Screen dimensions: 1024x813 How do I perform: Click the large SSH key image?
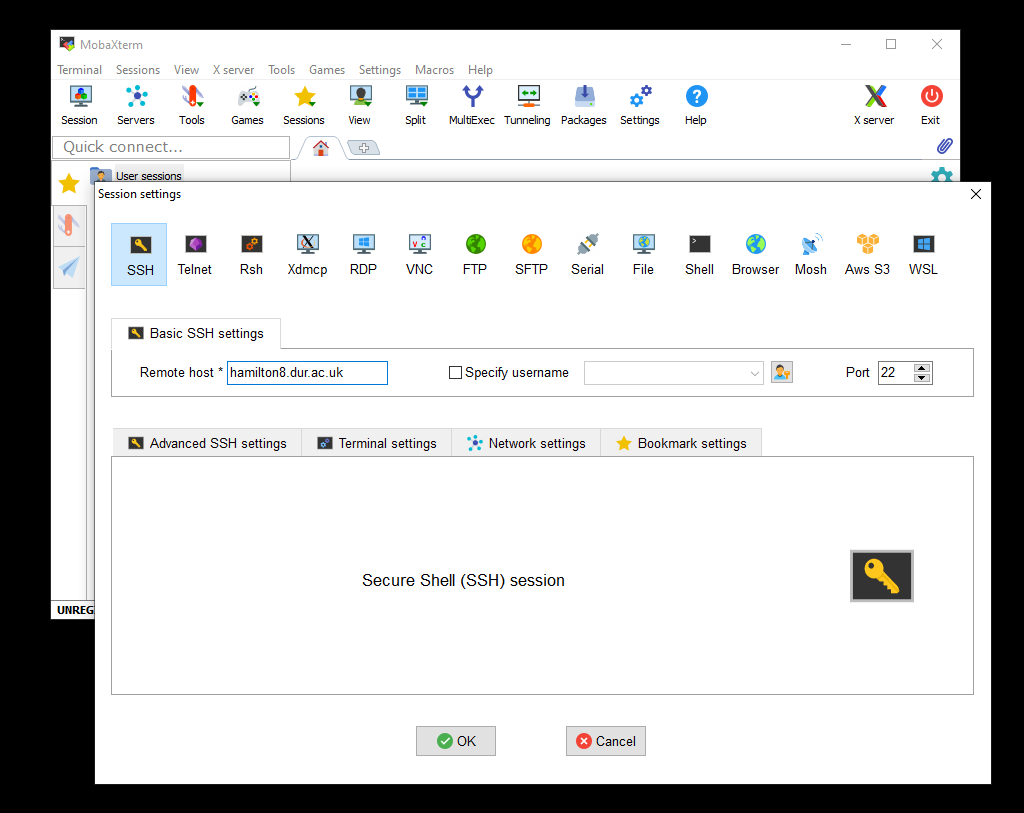[x=882, y=576]
